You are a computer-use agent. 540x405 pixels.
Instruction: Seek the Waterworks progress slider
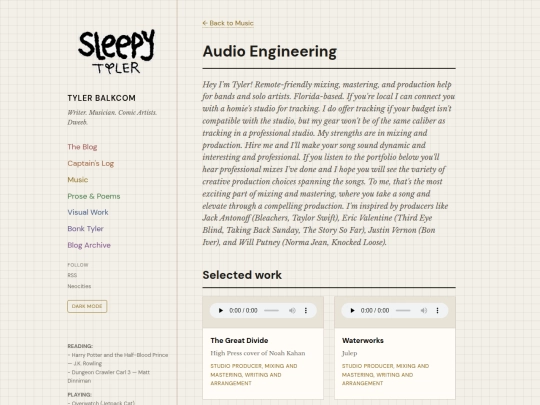403,311
